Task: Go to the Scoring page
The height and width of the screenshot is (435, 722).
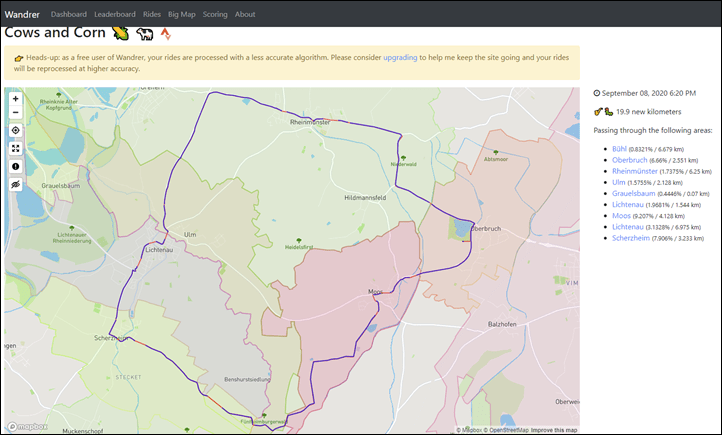Action: click(x=215, y=14)
